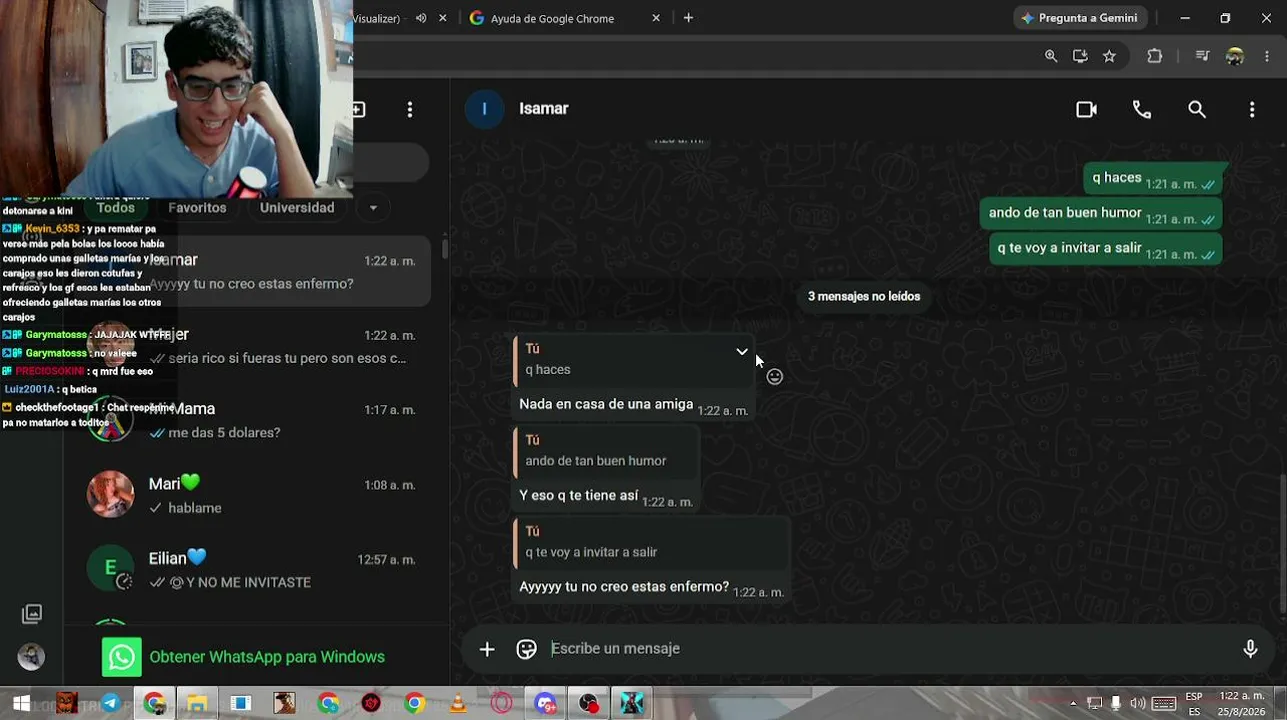
Task: Bookmark this page with the star
Action: 1109,56
